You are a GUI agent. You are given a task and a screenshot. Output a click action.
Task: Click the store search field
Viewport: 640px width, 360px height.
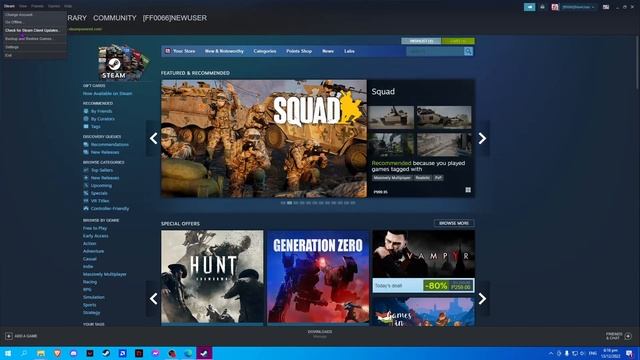435,51
